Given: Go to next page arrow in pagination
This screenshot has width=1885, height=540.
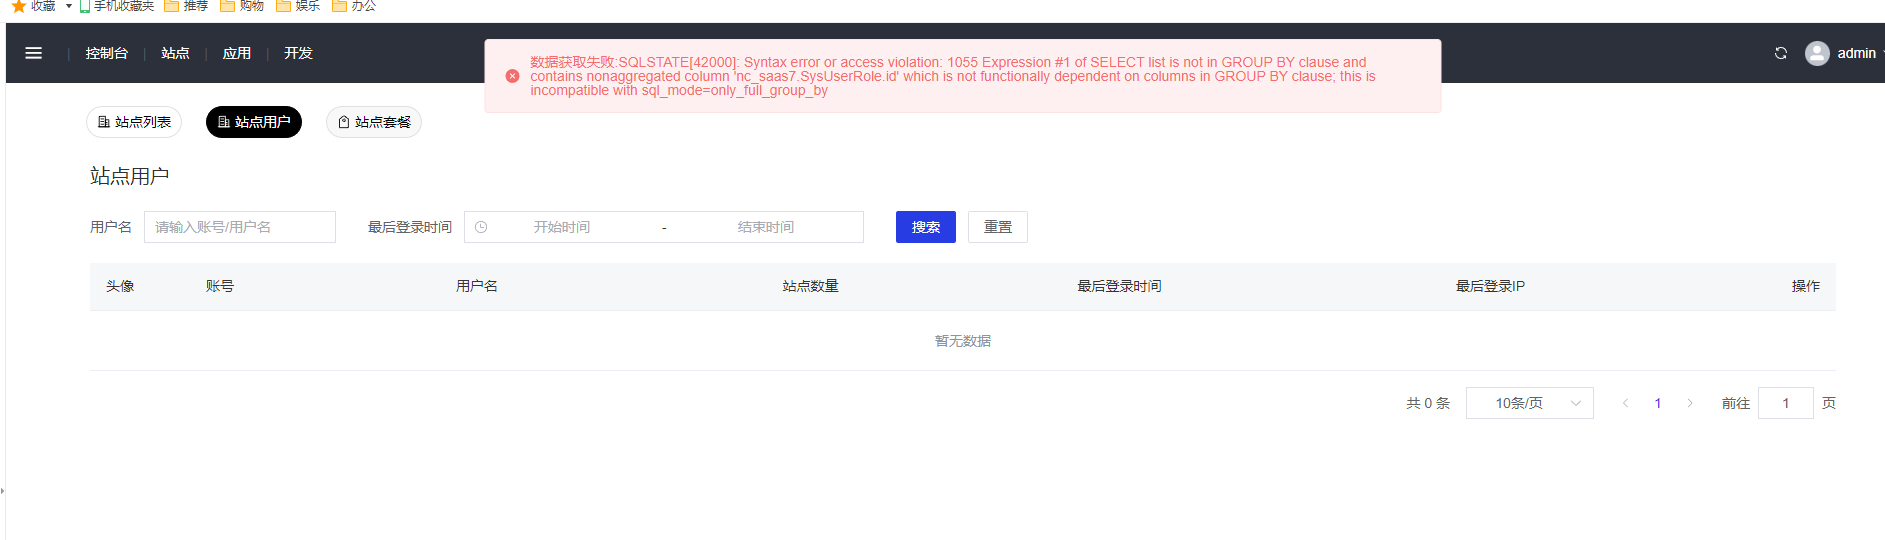Looking at the screenshot, I should pos(1690,403).
